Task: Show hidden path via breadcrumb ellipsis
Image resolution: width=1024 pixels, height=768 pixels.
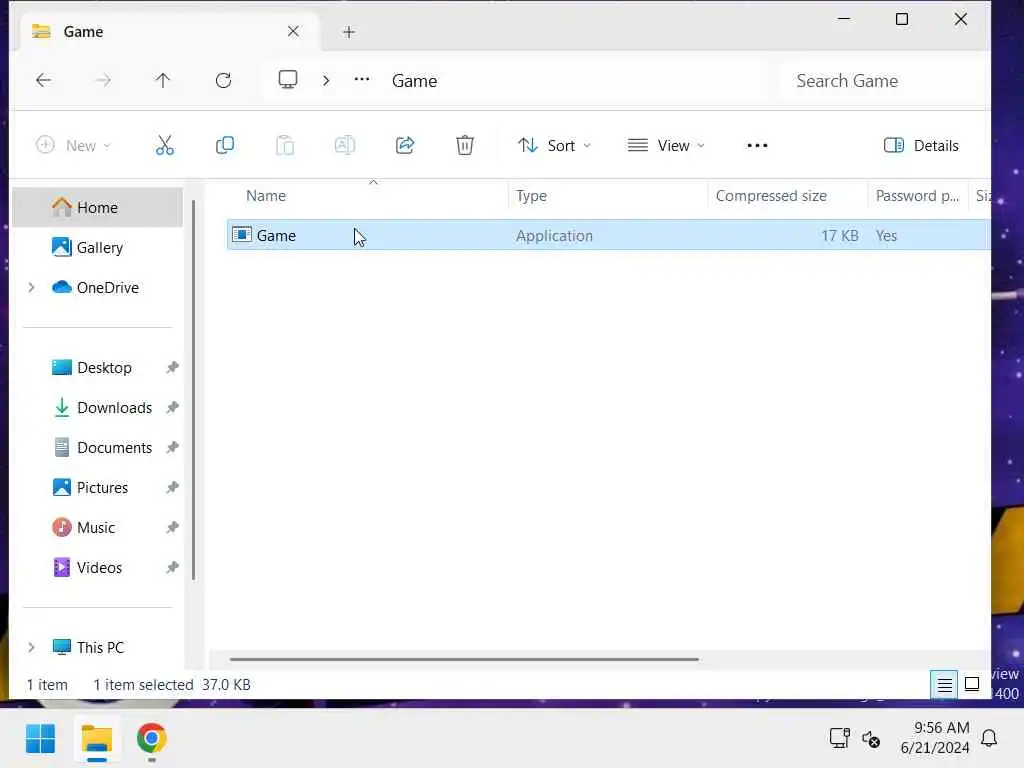Action: point(362,80)
